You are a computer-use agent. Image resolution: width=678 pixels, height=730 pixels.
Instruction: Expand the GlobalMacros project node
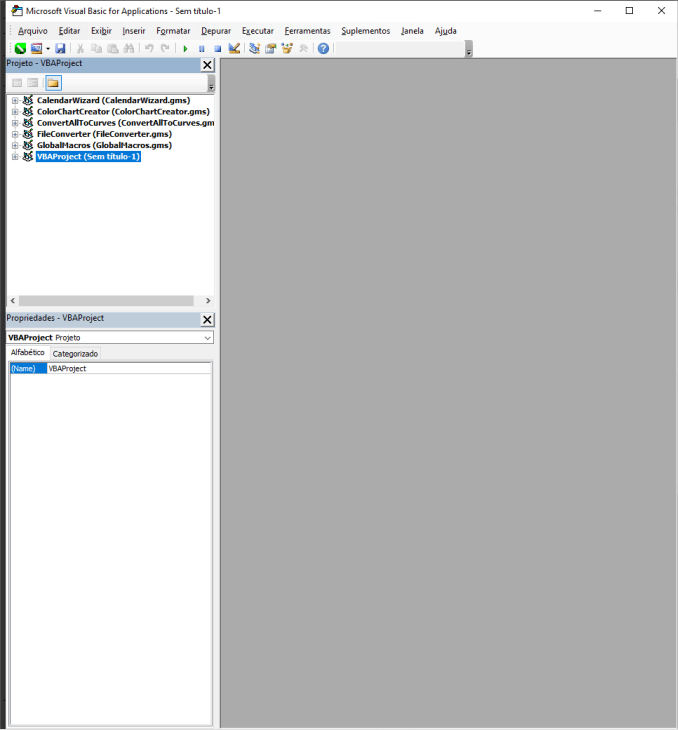pos(15,145)
